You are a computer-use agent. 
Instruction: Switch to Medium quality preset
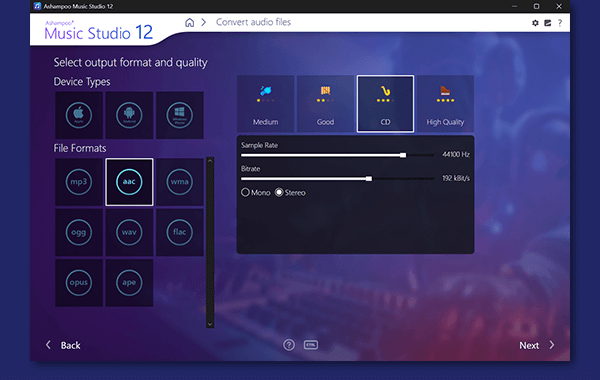(266, 104)
